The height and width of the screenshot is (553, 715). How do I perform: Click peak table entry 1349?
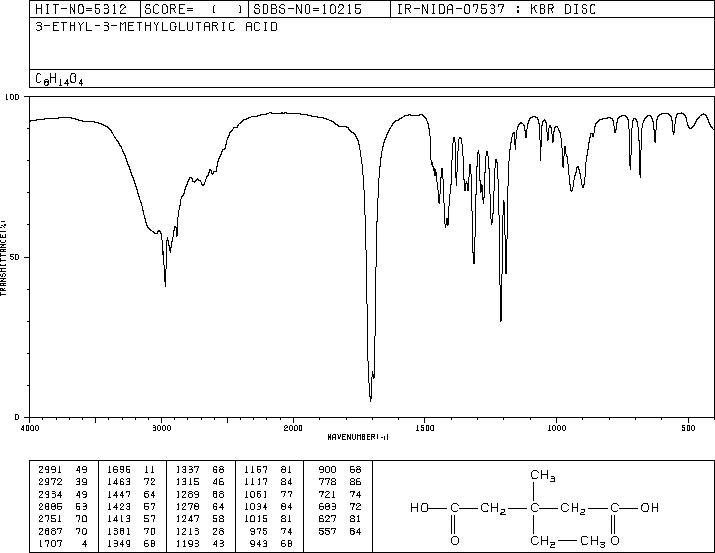pos(119,543)
